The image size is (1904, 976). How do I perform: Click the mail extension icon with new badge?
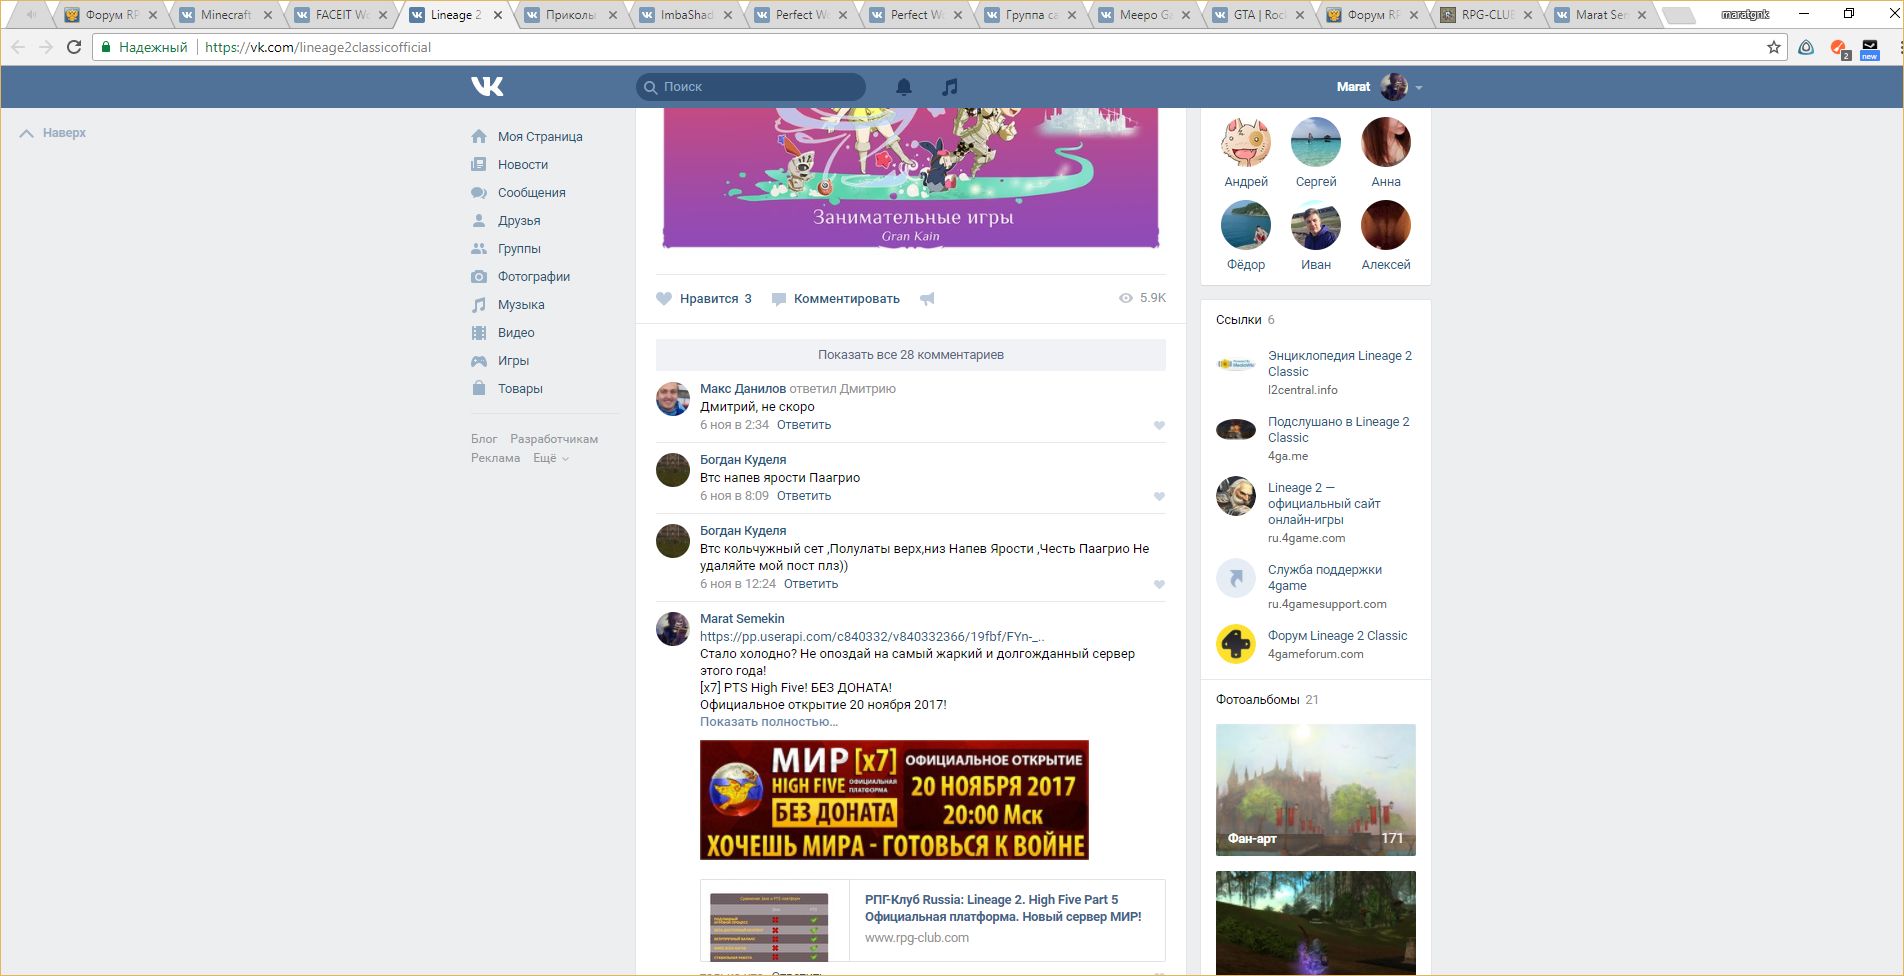tap(1870, 48)
